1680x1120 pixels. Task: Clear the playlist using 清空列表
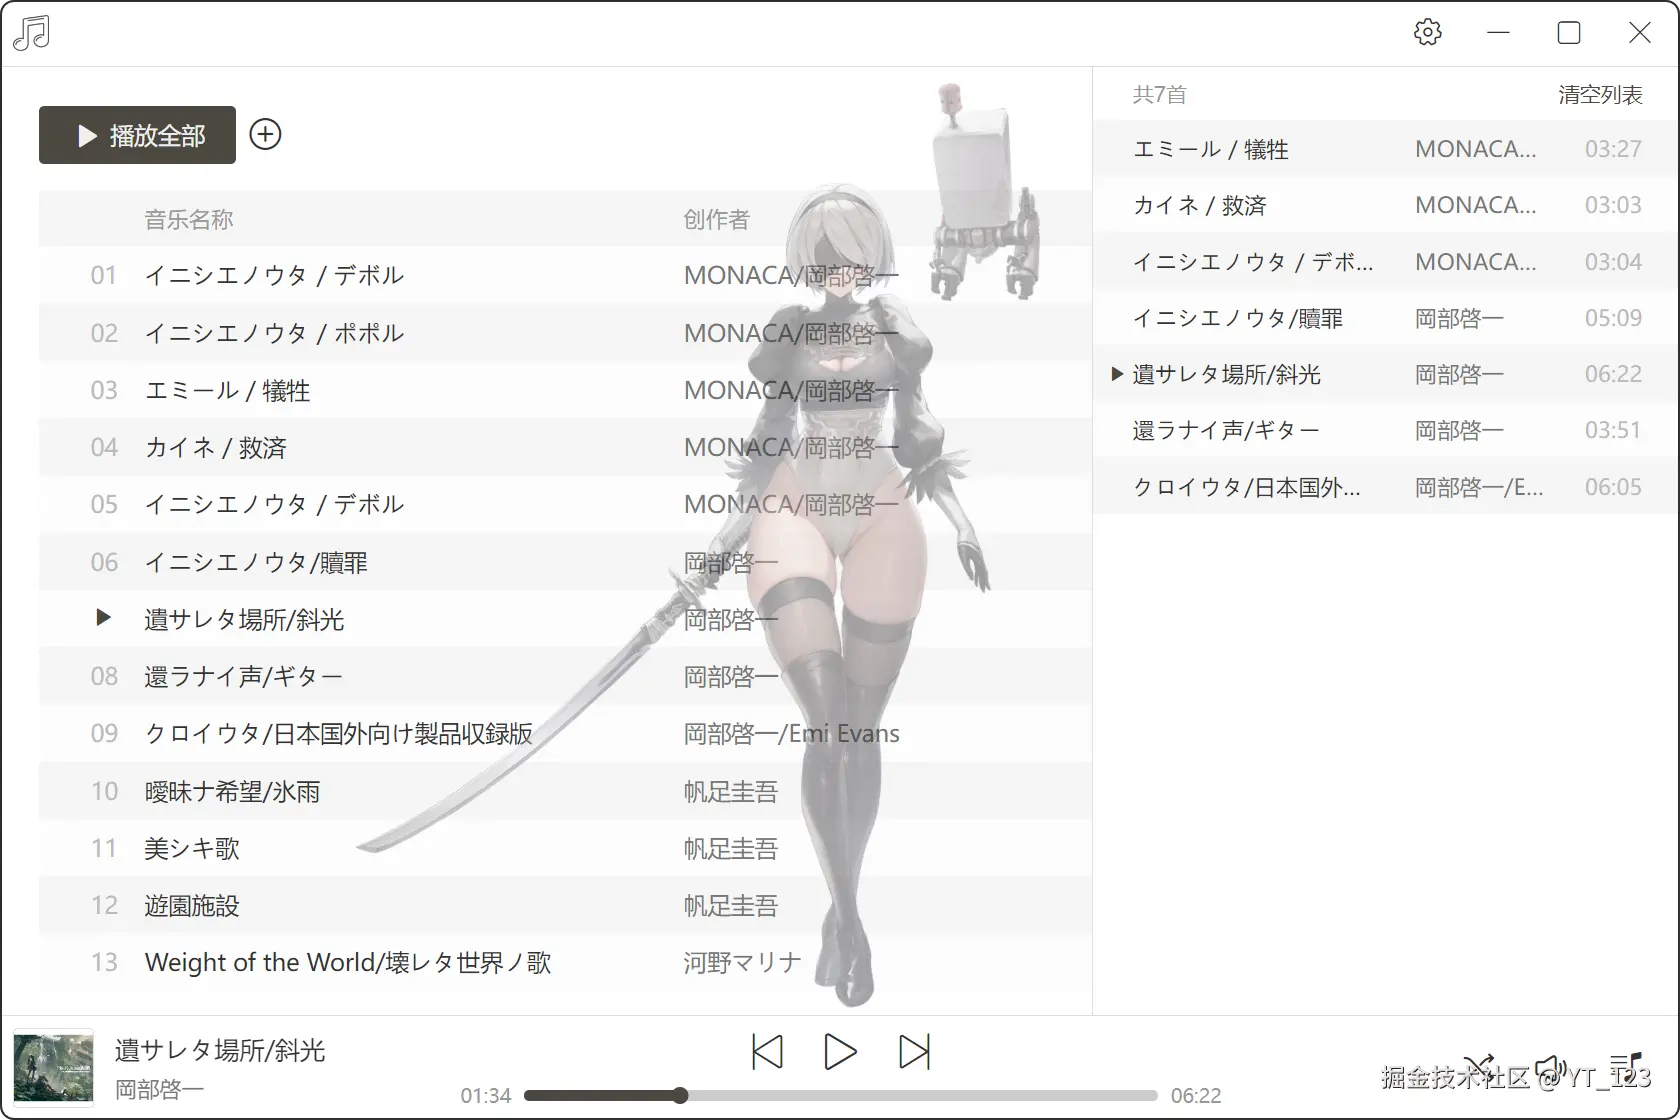coord(1599,94)
